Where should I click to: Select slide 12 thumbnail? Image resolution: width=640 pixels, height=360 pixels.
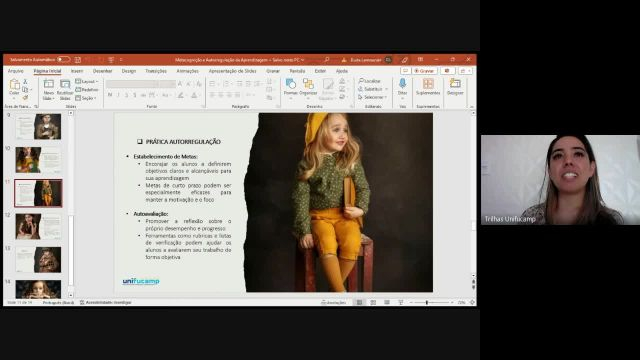pyautogui.click(x=38, y=226)
